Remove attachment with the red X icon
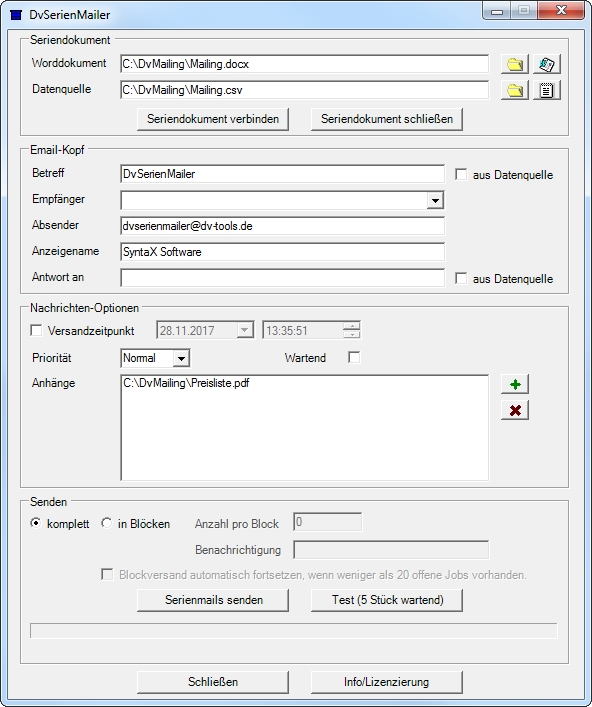This screenshot has height=707, width=592. point(515,410)
